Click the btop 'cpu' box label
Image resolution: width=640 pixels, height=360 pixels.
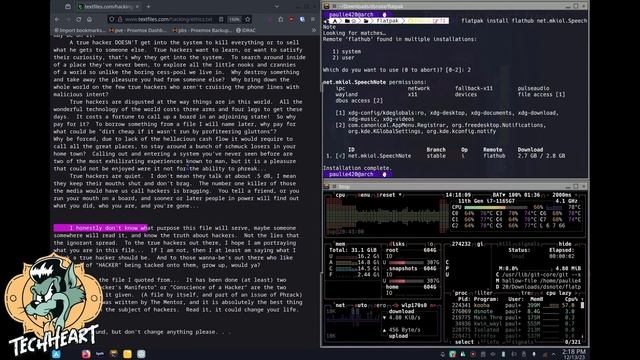pyautogui.click(x=340, y=195)
